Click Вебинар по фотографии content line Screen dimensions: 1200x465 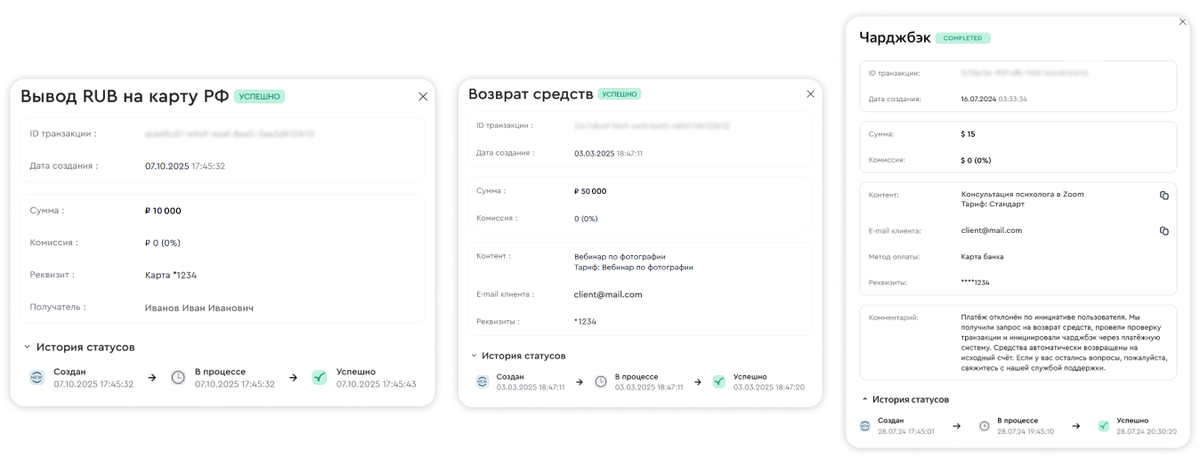[x=620, y=257]
